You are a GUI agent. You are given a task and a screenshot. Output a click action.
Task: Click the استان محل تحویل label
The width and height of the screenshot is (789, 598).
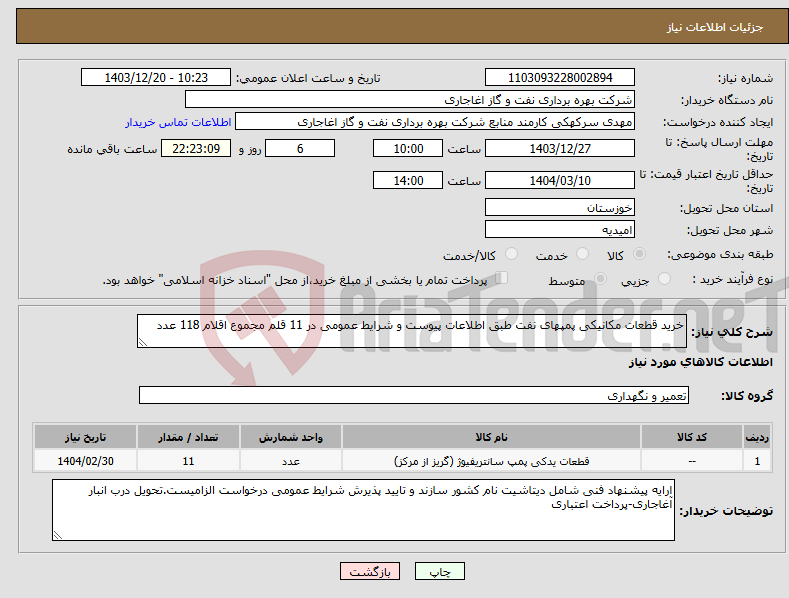click(x=727, y=208)
